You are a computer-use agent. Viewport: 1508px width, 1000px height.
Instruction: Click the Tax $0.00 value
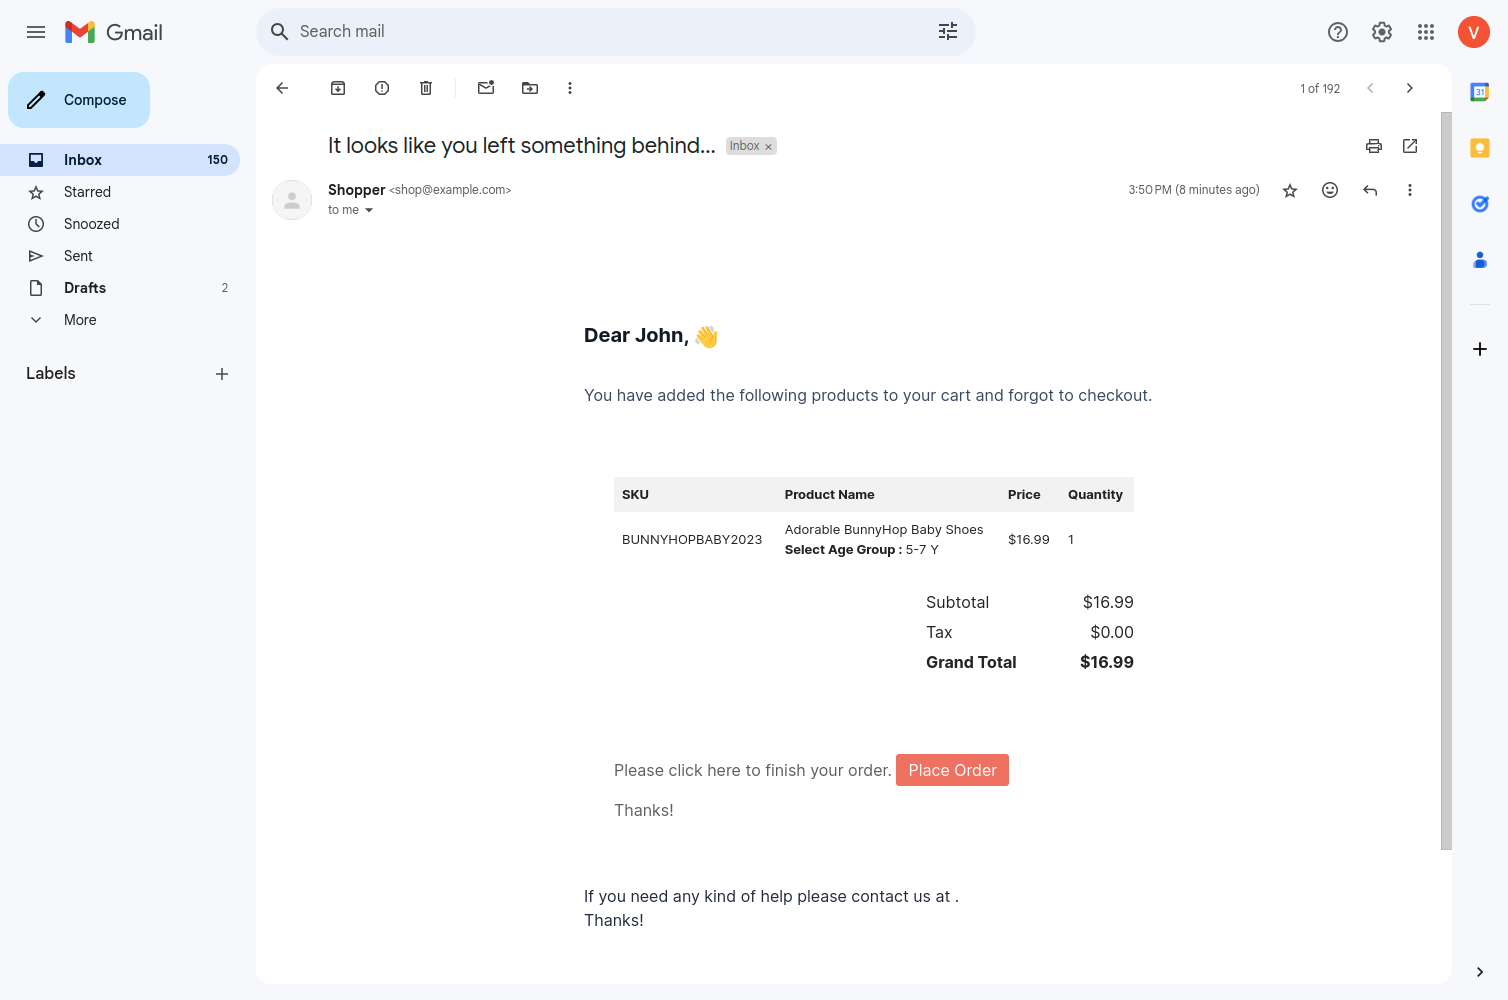tap(1112, 632)
